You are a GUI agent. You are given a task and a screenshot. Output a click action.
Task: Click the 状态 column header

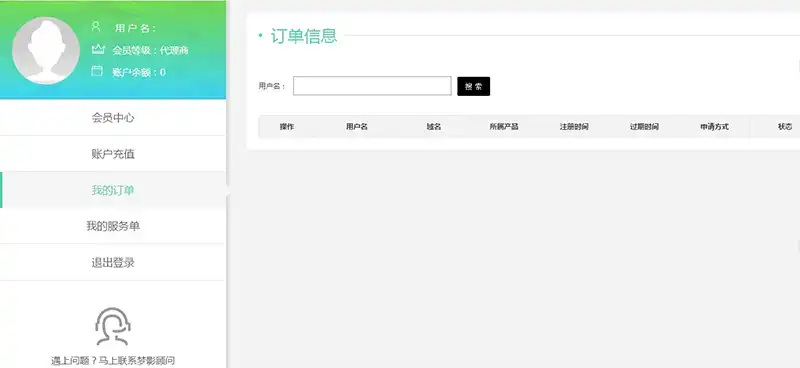[x=785, y=127]
